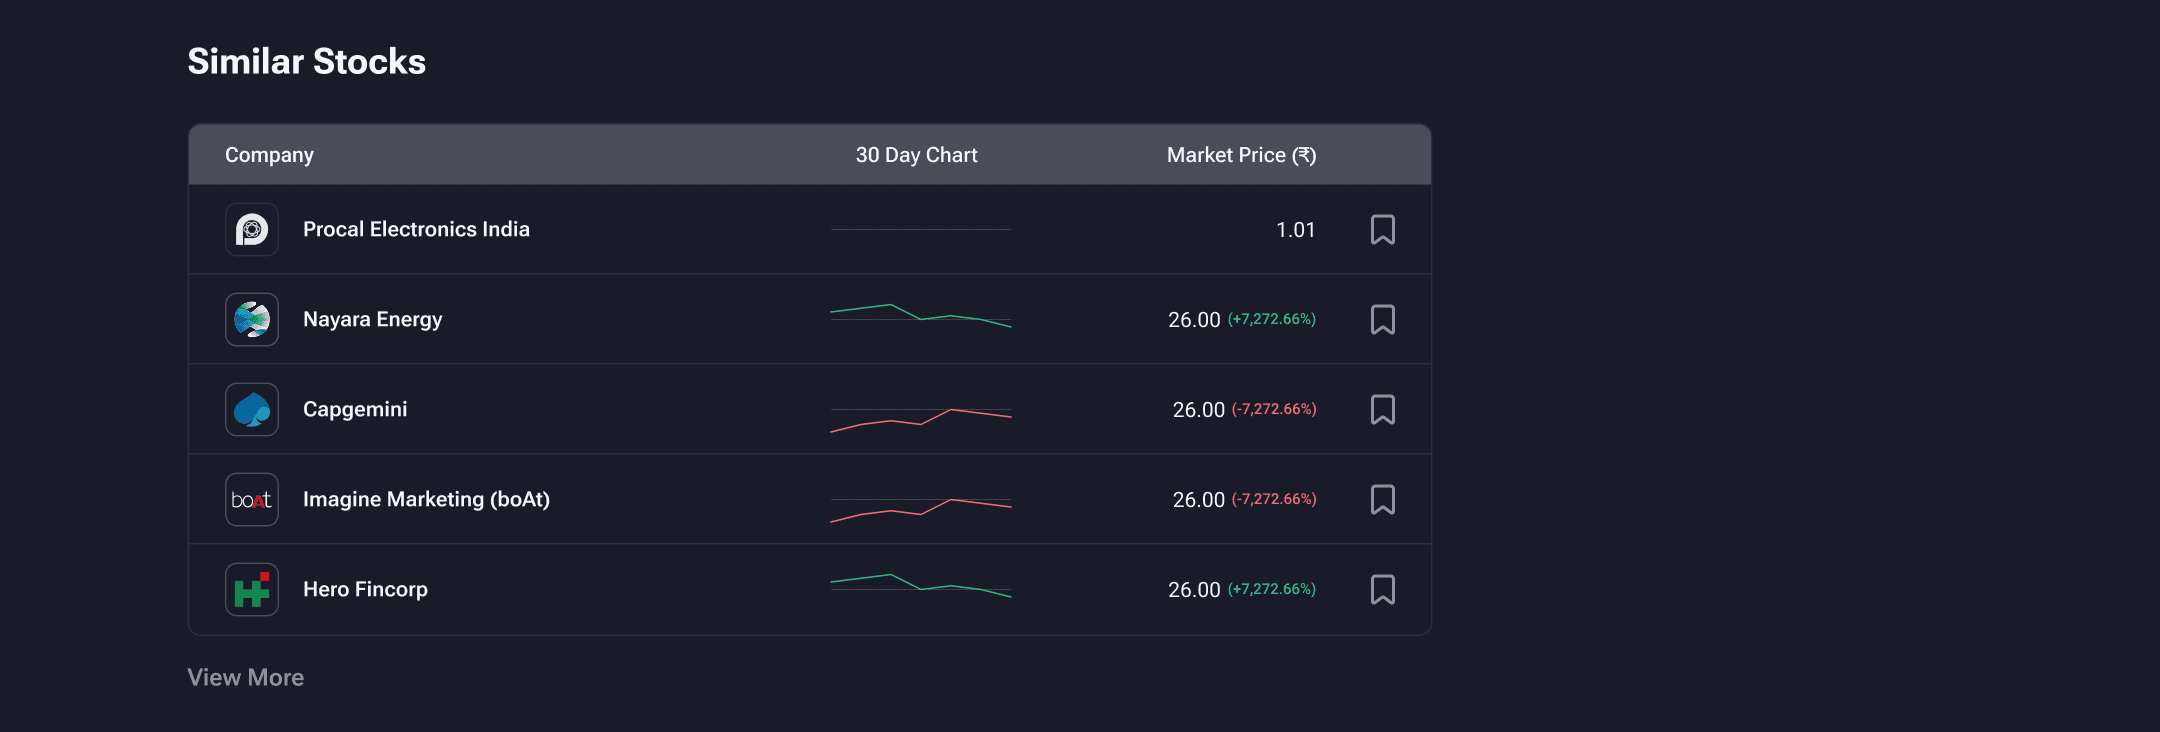Screen dimensions: 2160x732
Task: Click Nayara Energy +7,272.66% change
Action: click(x=1272, y=319)
